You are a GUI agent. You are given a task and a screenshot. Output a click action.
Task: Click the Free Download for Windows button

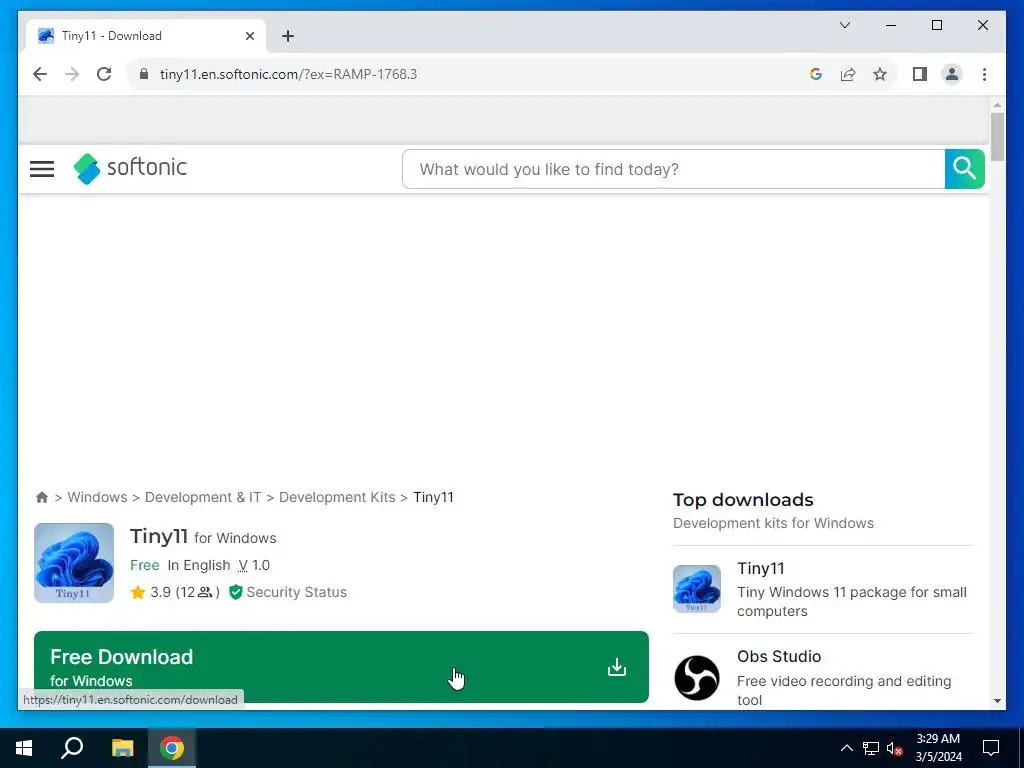[x=341, y=667]
